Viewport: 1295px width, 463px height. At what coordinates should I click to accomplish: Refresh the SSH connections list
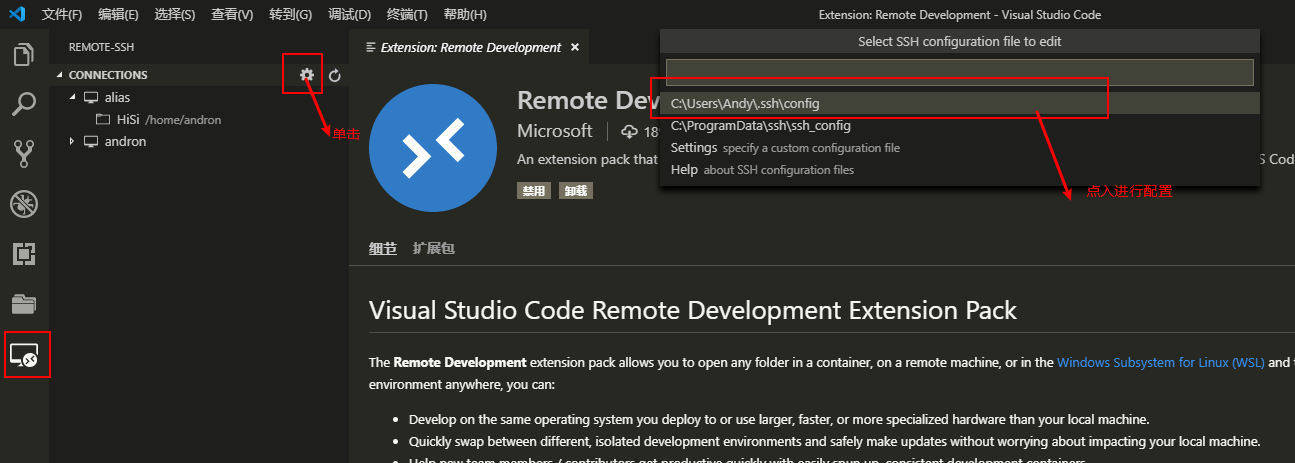click(x=335, y=75)
